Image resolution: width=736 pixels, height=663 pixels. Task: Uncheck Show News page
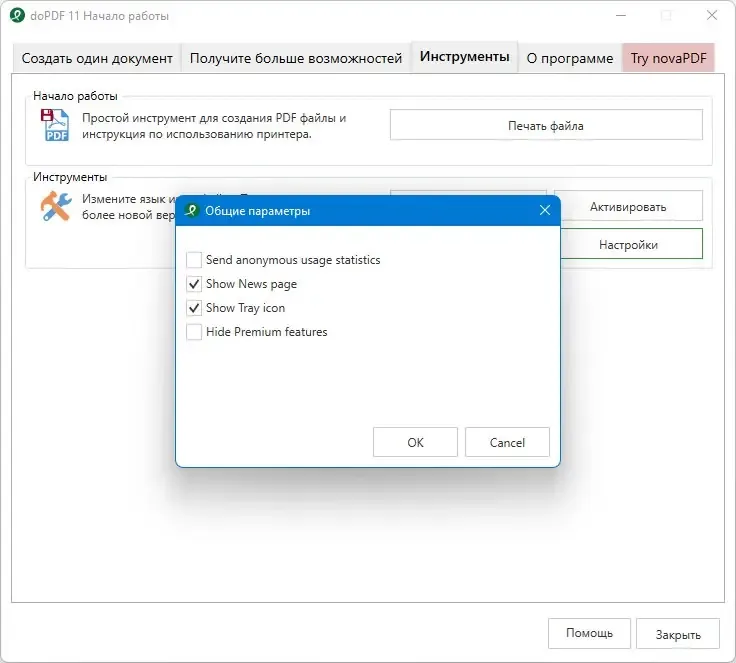tap(194, 284)
